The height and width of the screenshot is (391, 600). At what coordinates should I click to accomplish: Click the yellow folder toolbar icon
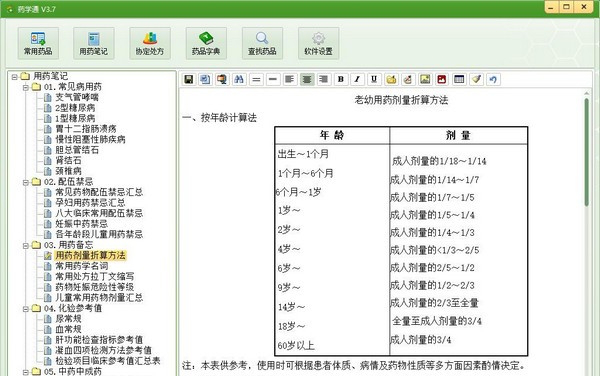[391, 79]
